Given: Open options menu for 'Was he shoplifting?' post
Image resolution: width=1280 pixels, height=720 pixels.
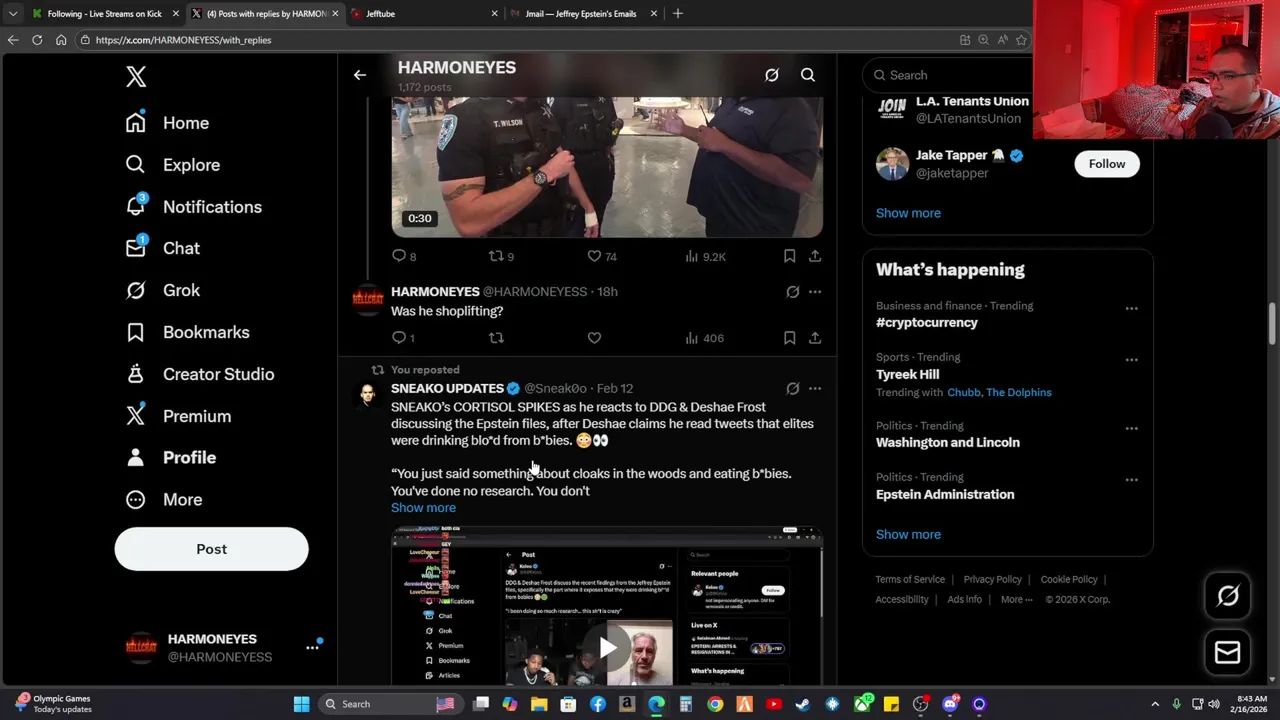Looking at the screenshot, I should click(815, 292).
